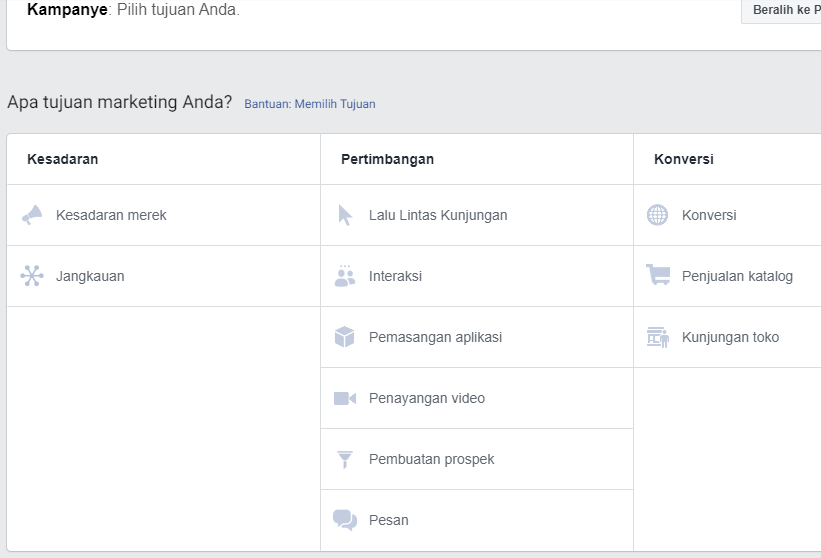Click the megaphone icon for Kesadaran merek
Screen dimensions: 821x558
(x=32, y=215)
